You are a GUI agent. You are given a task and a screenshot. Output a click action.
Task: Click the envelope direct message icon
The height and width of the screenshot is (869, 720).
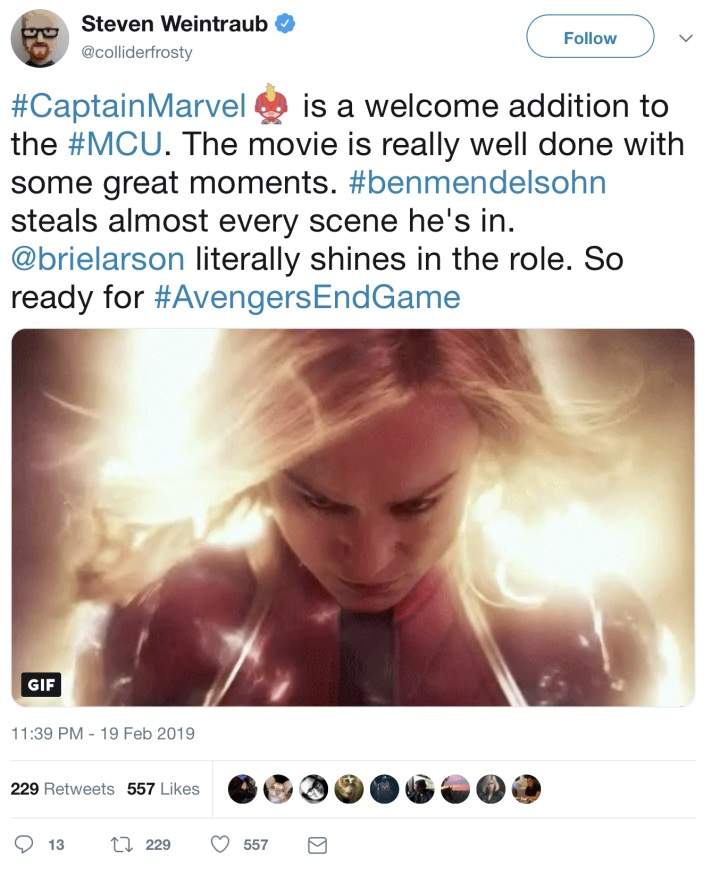(317, 845)
